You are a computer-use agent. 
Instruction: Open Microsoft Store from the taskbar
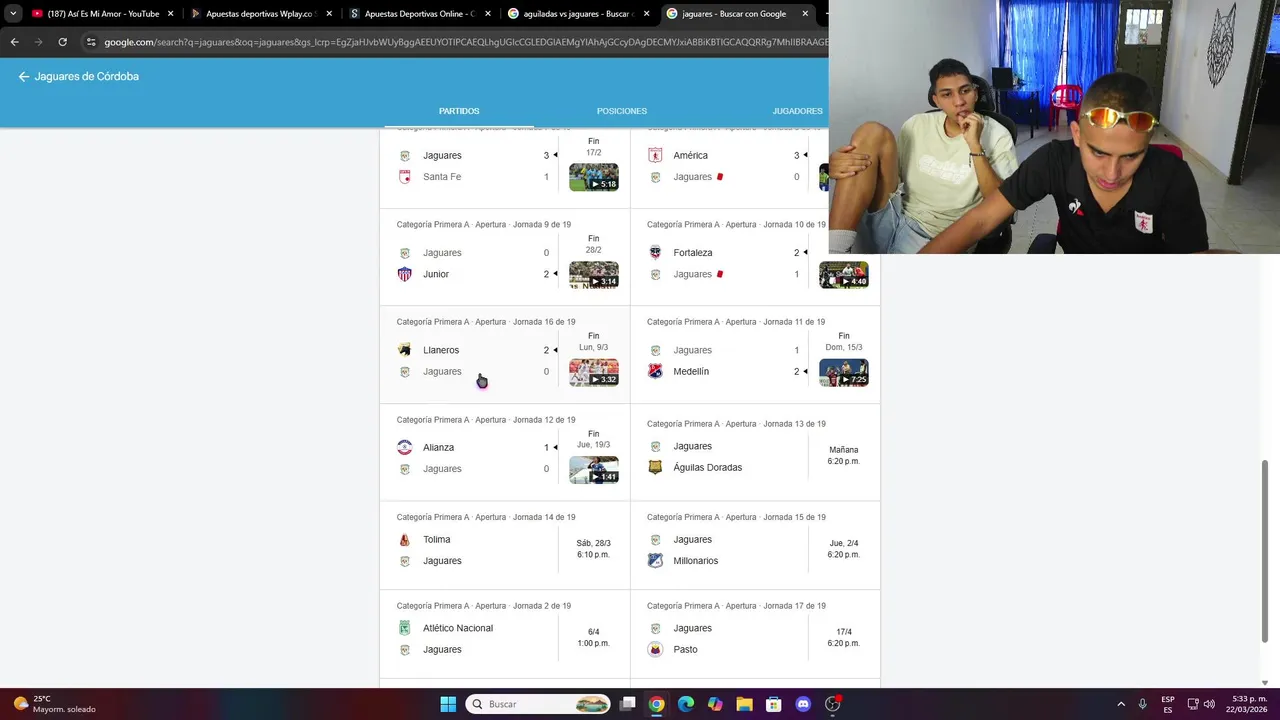773,704
